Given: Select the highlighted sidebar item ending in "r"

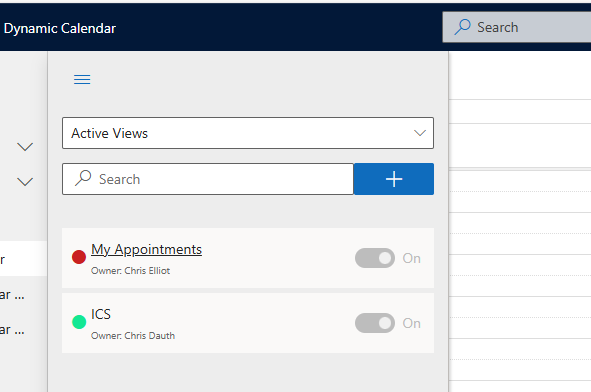Looking at the screenshot, I should pyautogui.click(x=23, y=259).
